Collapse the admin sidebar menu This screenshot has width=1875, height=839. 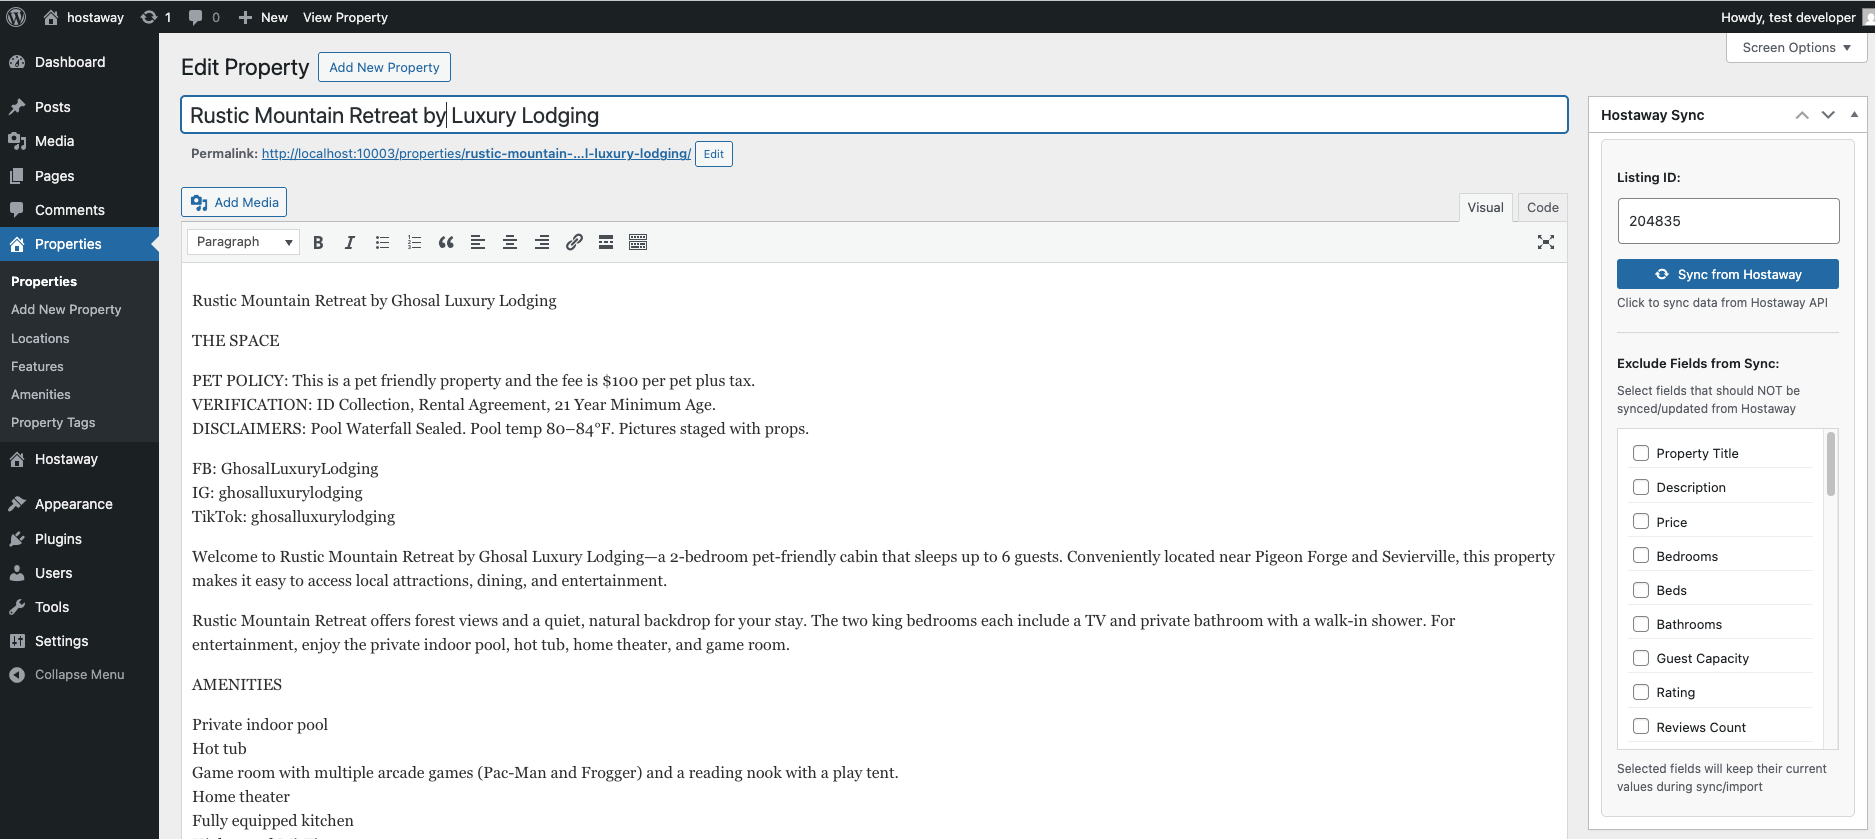(x=79, y=675)
